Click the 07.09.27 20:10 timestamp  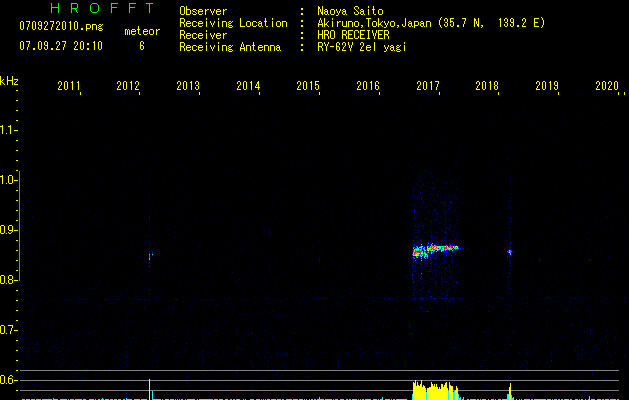tap(61, 46)
